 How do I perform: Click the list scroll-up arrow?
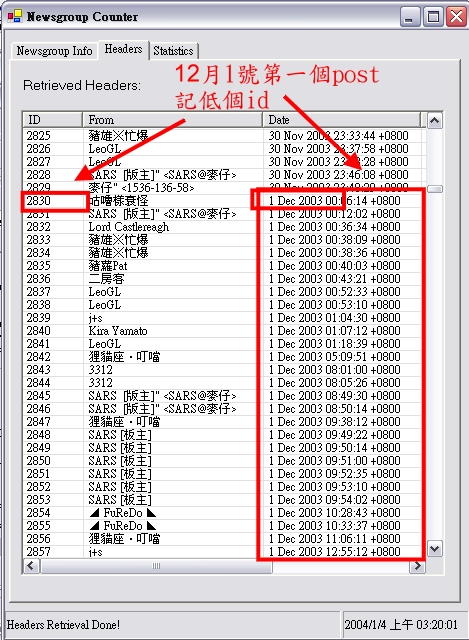pyautogui.click(x=434, y=120)
